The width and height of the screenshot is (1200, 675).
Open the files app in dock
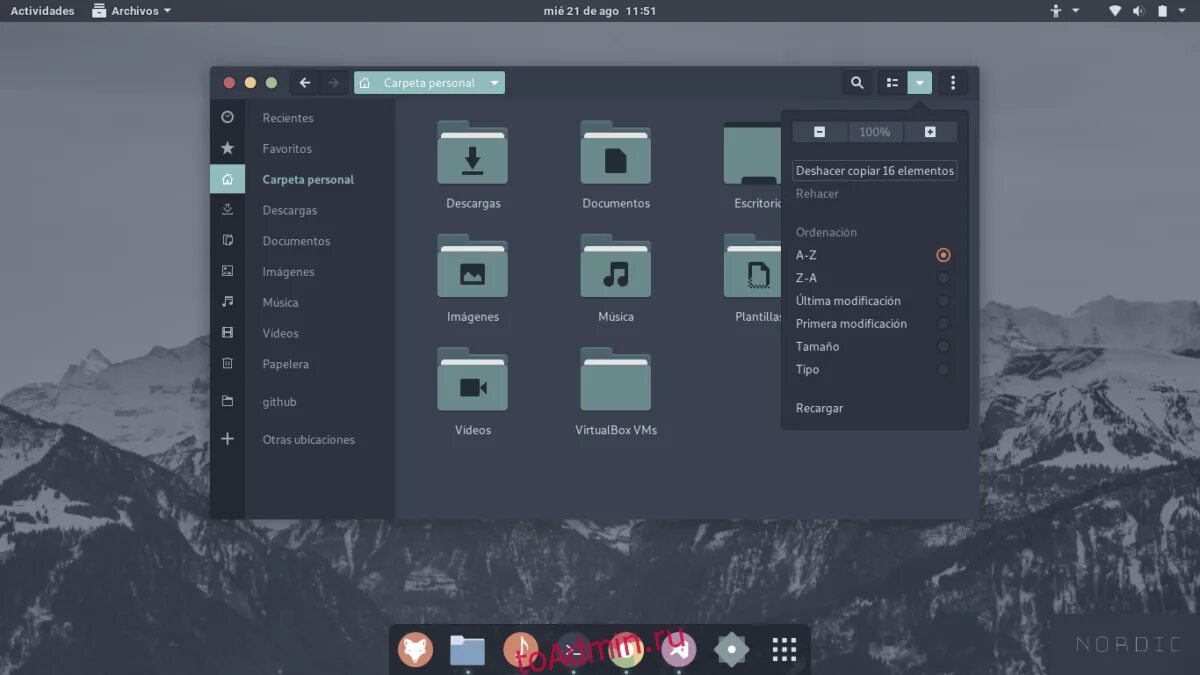pos(467,650)
